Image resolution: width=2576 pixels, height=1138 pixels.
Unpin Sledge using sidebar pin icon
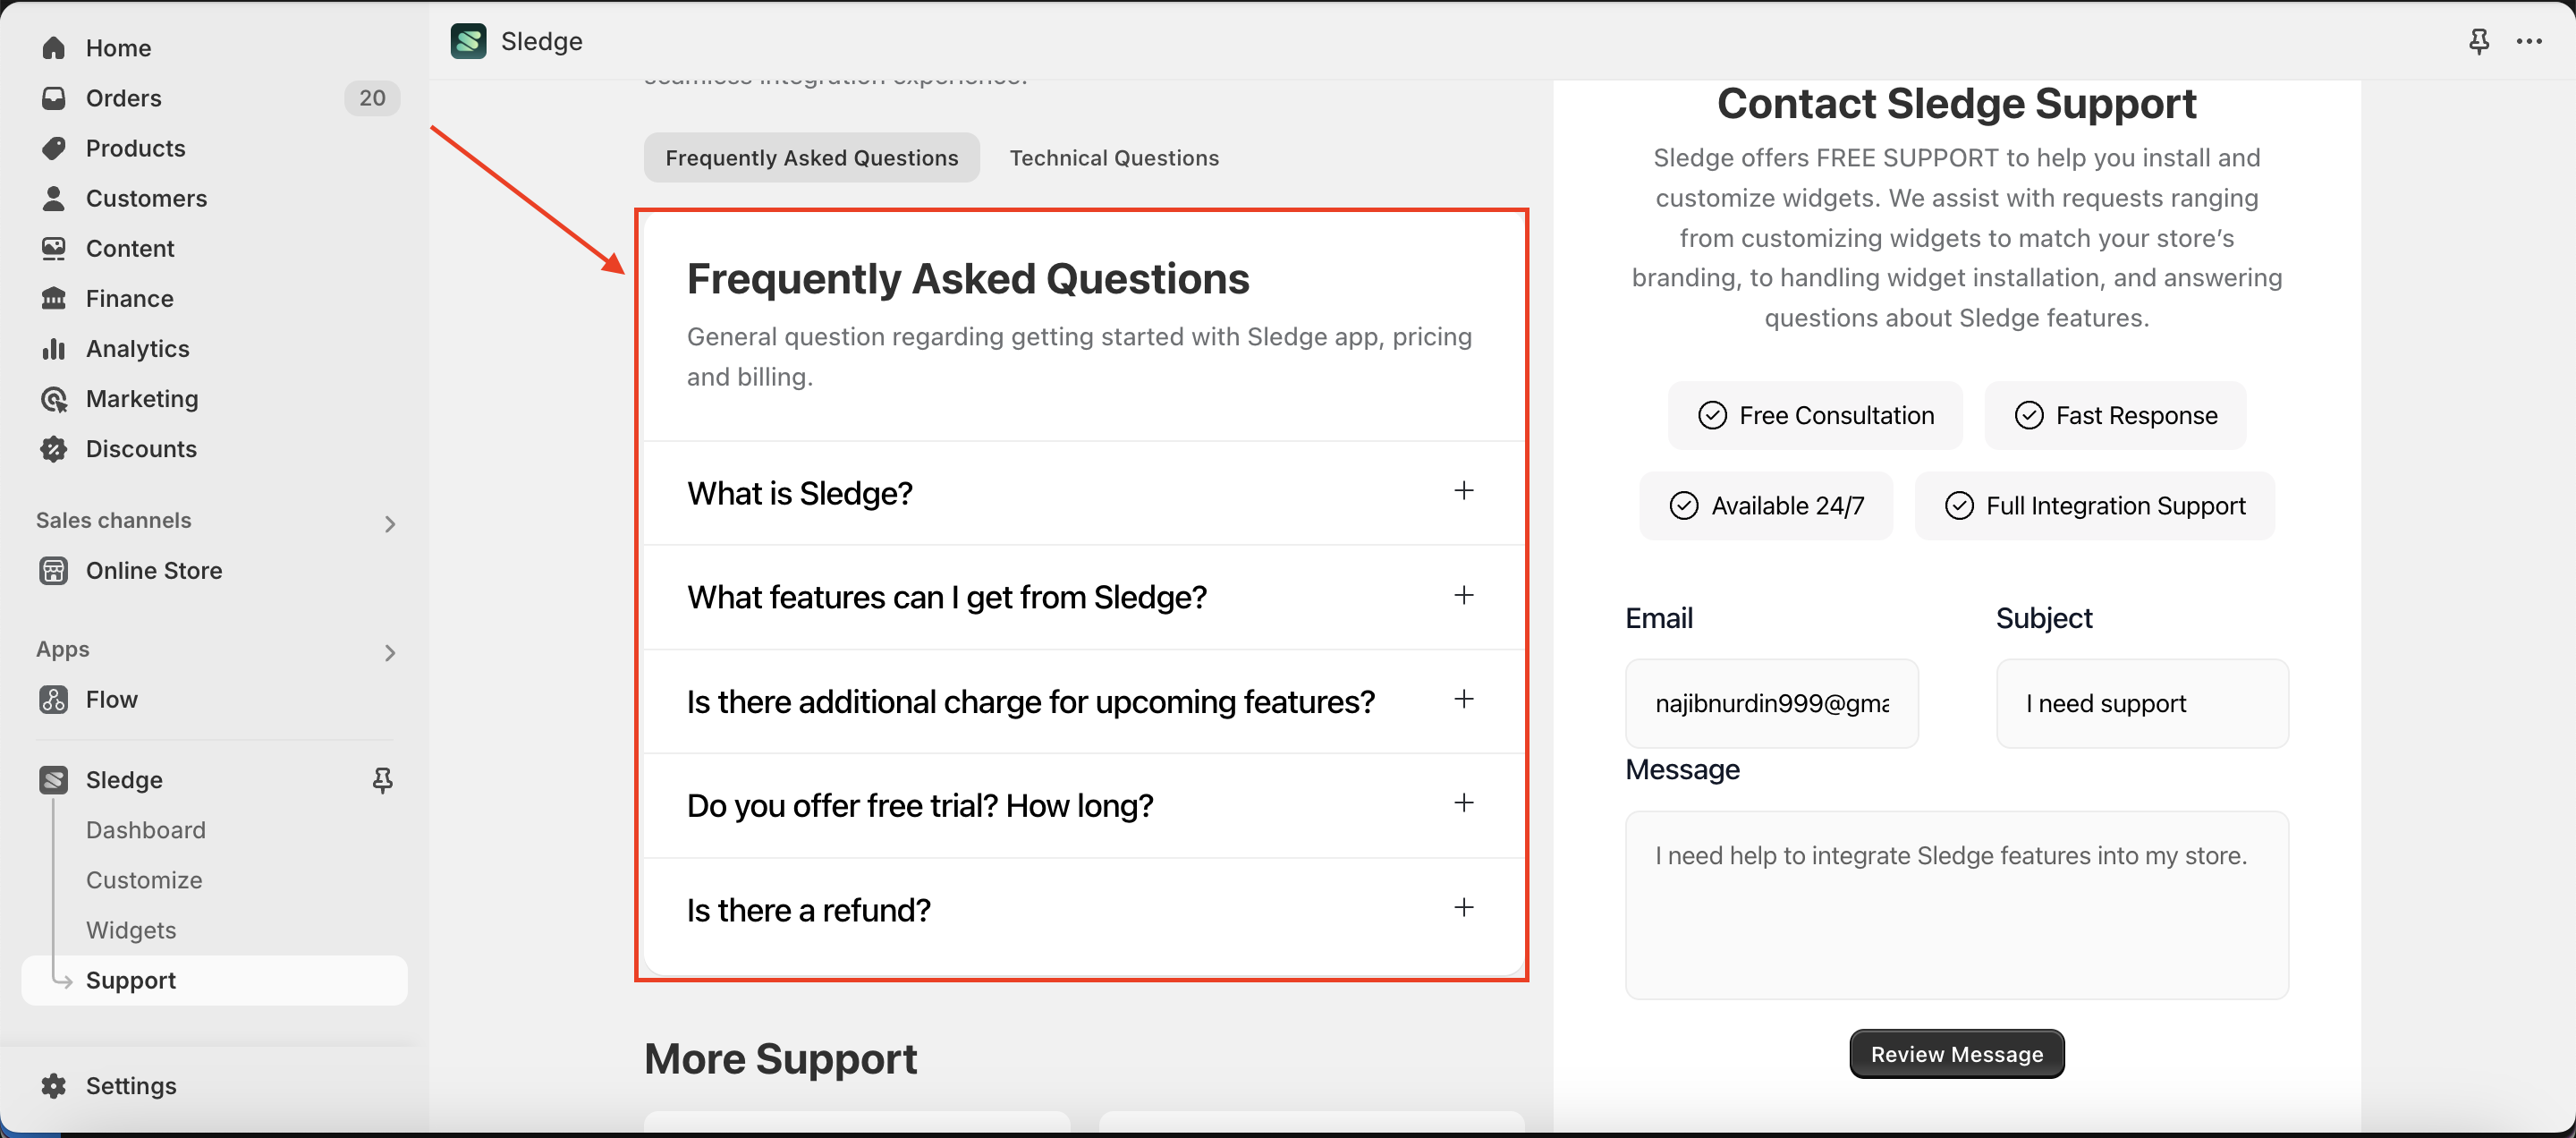pyautogui.click(x=382, y=780)
